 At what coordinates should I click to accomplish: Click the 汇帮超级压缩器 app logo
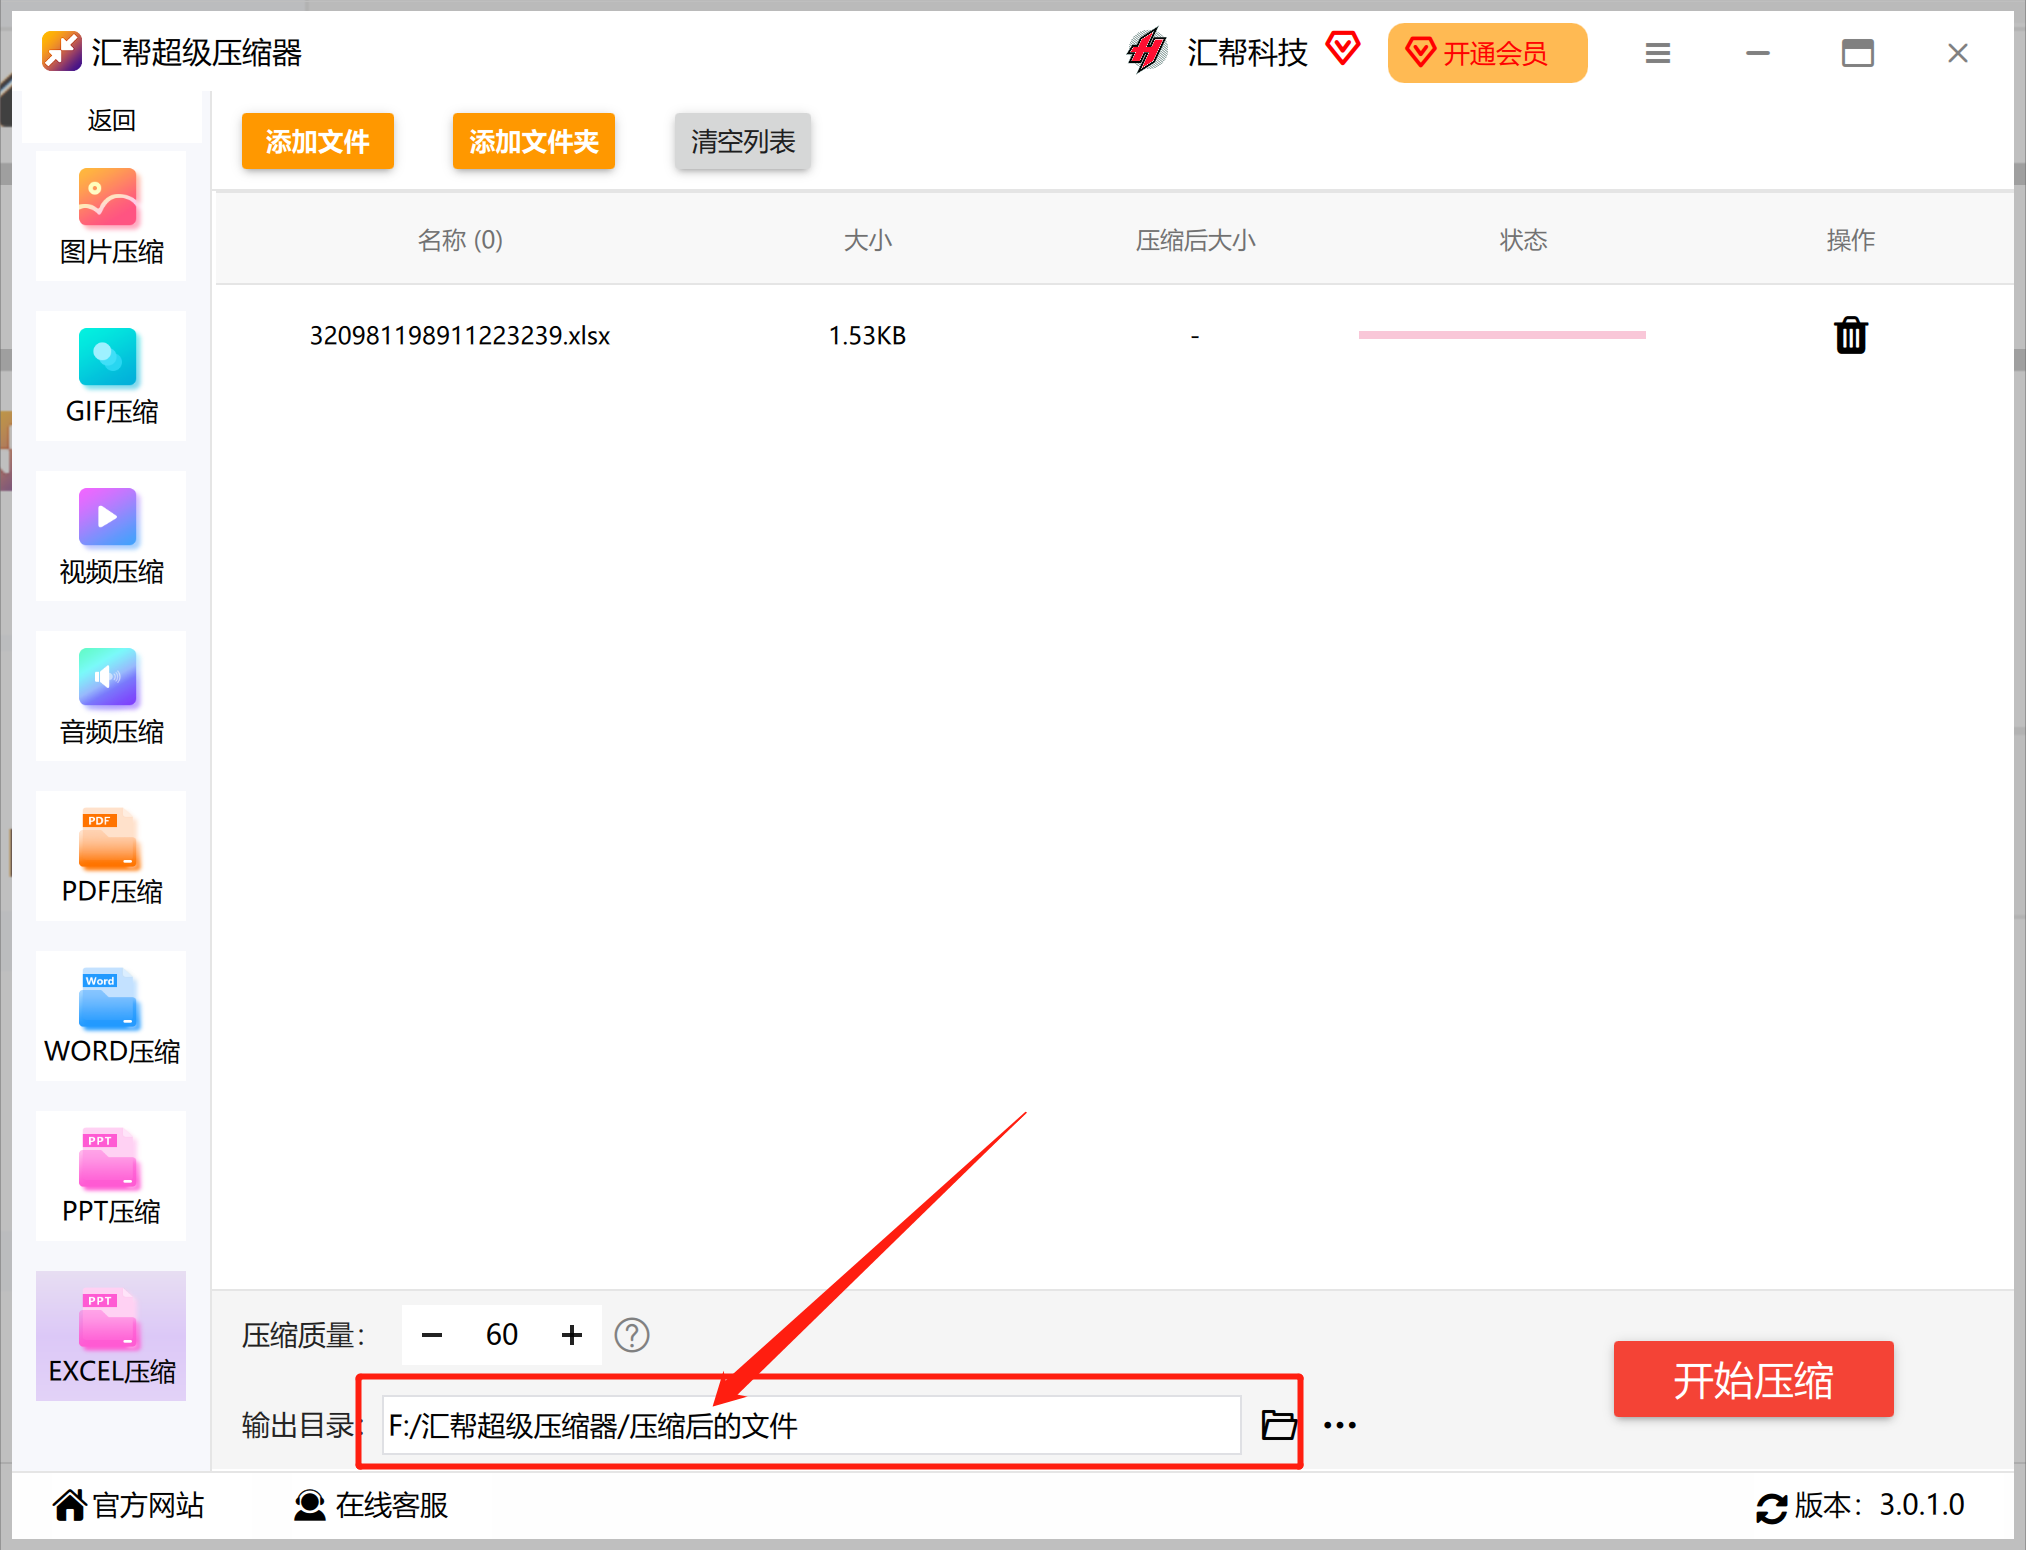61,52
